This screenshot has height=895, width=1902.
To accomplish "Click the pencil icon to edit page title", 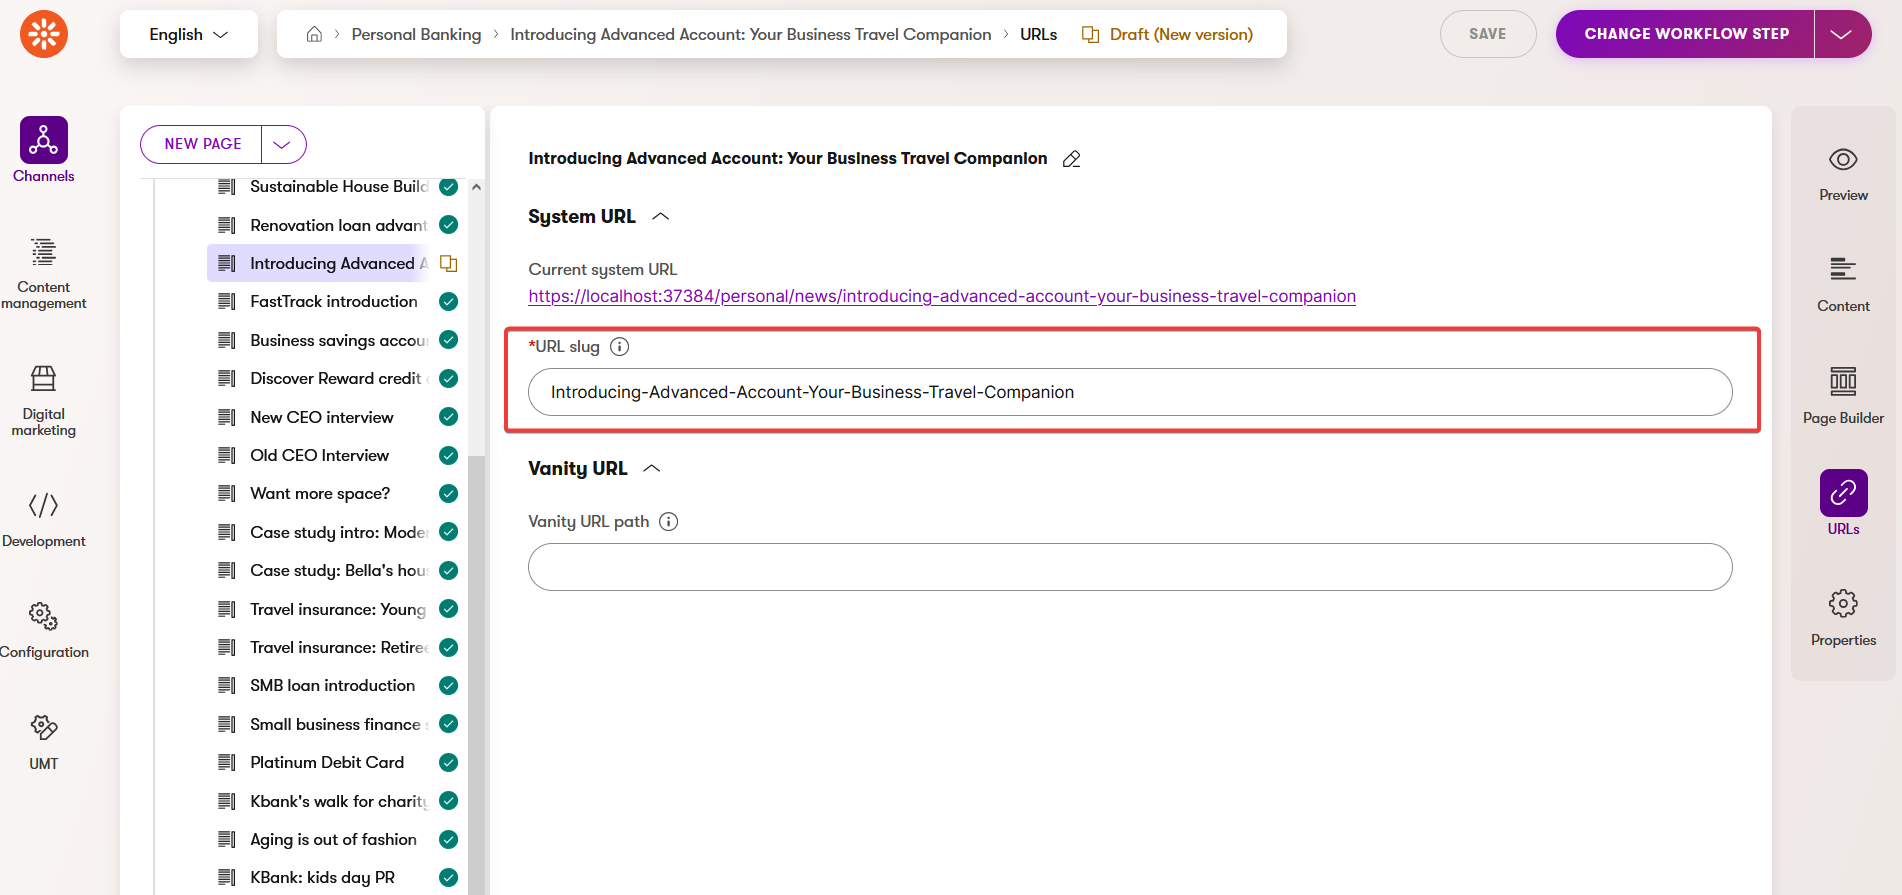I will [x=1071, y=159].
